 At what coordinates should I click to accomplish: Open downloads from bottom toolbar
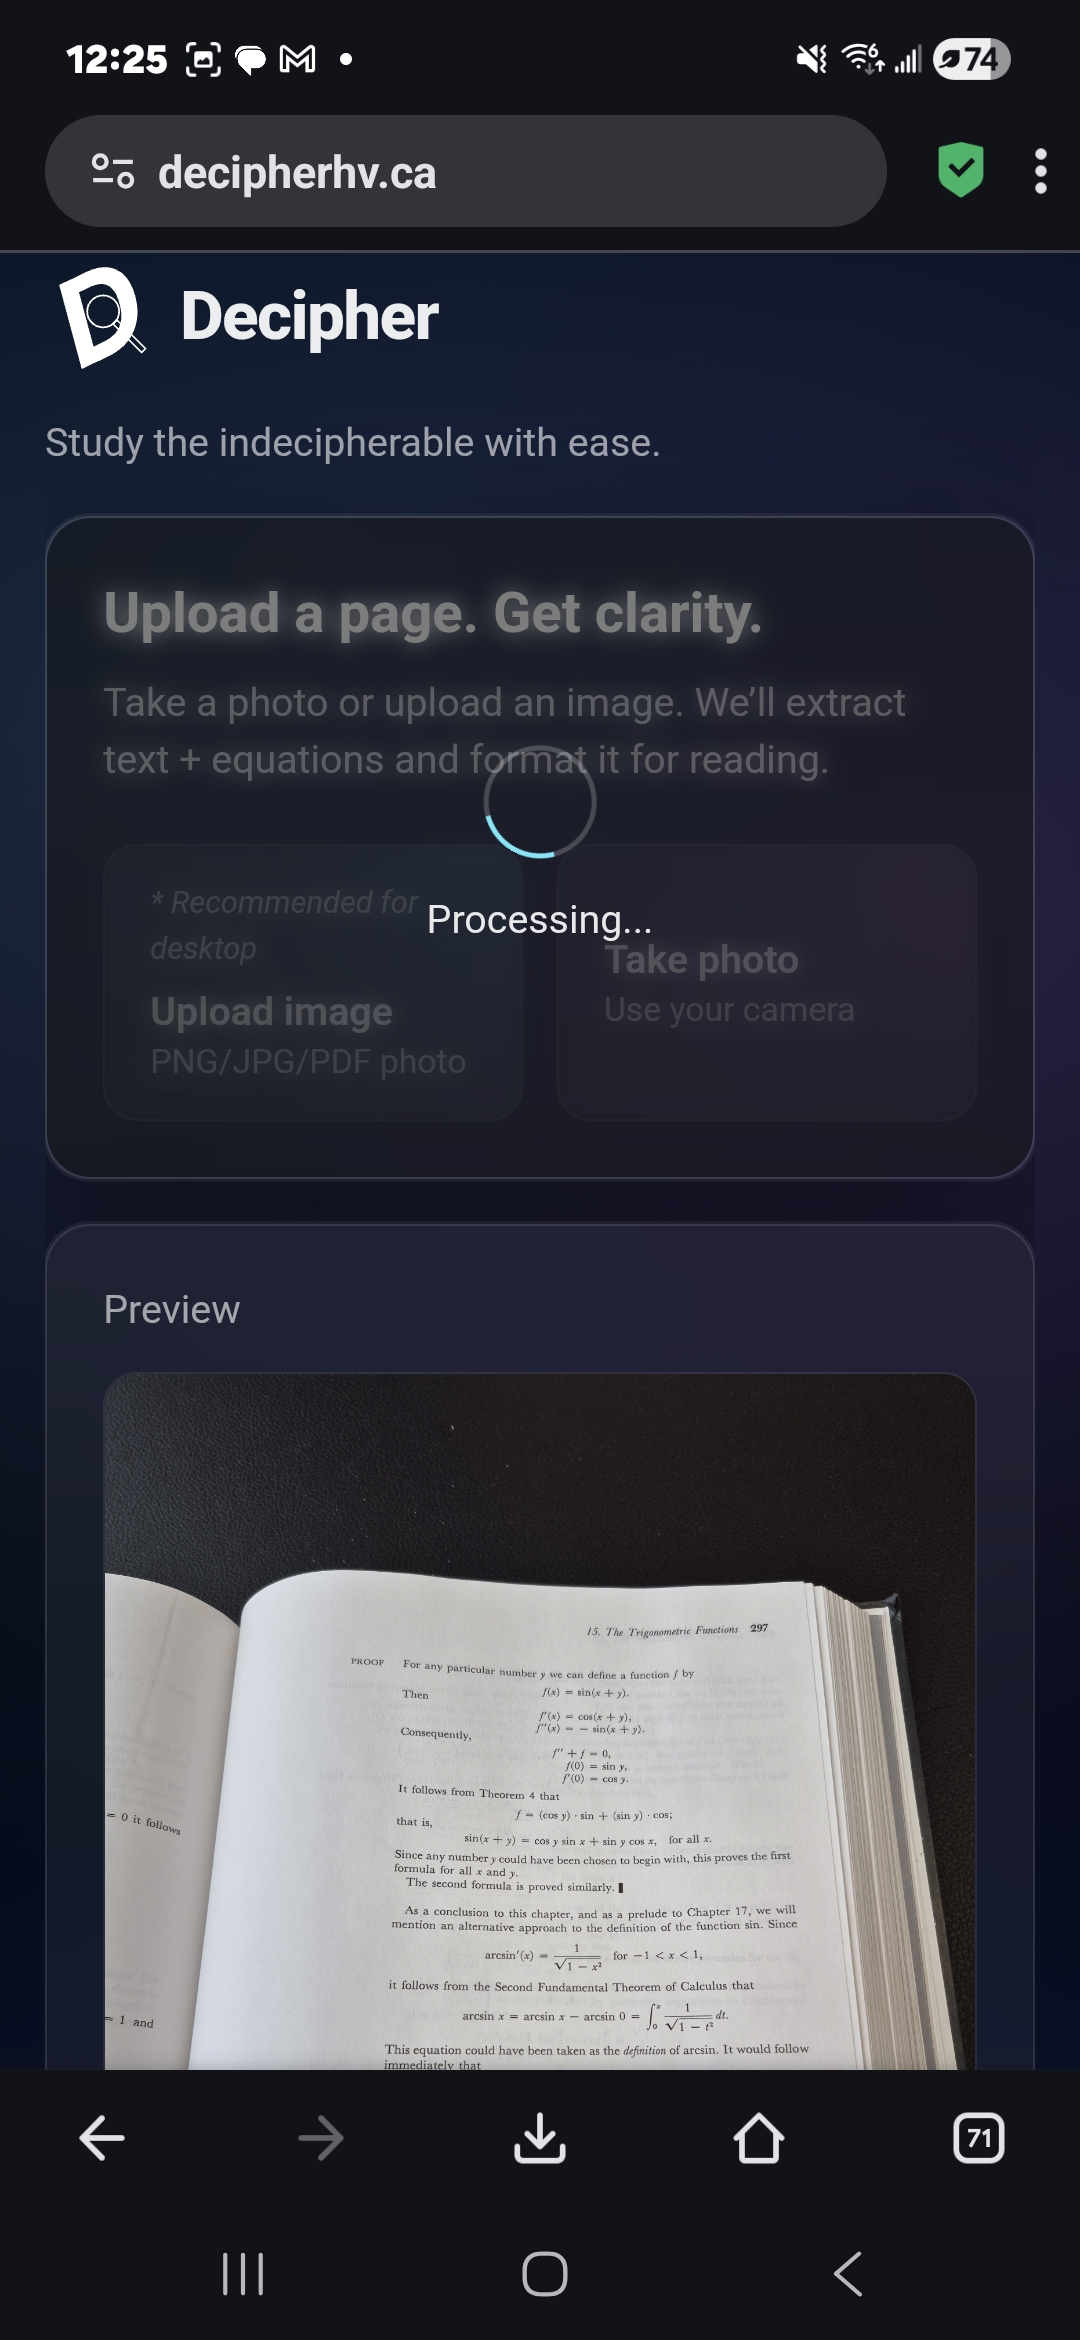(540, 2138)
